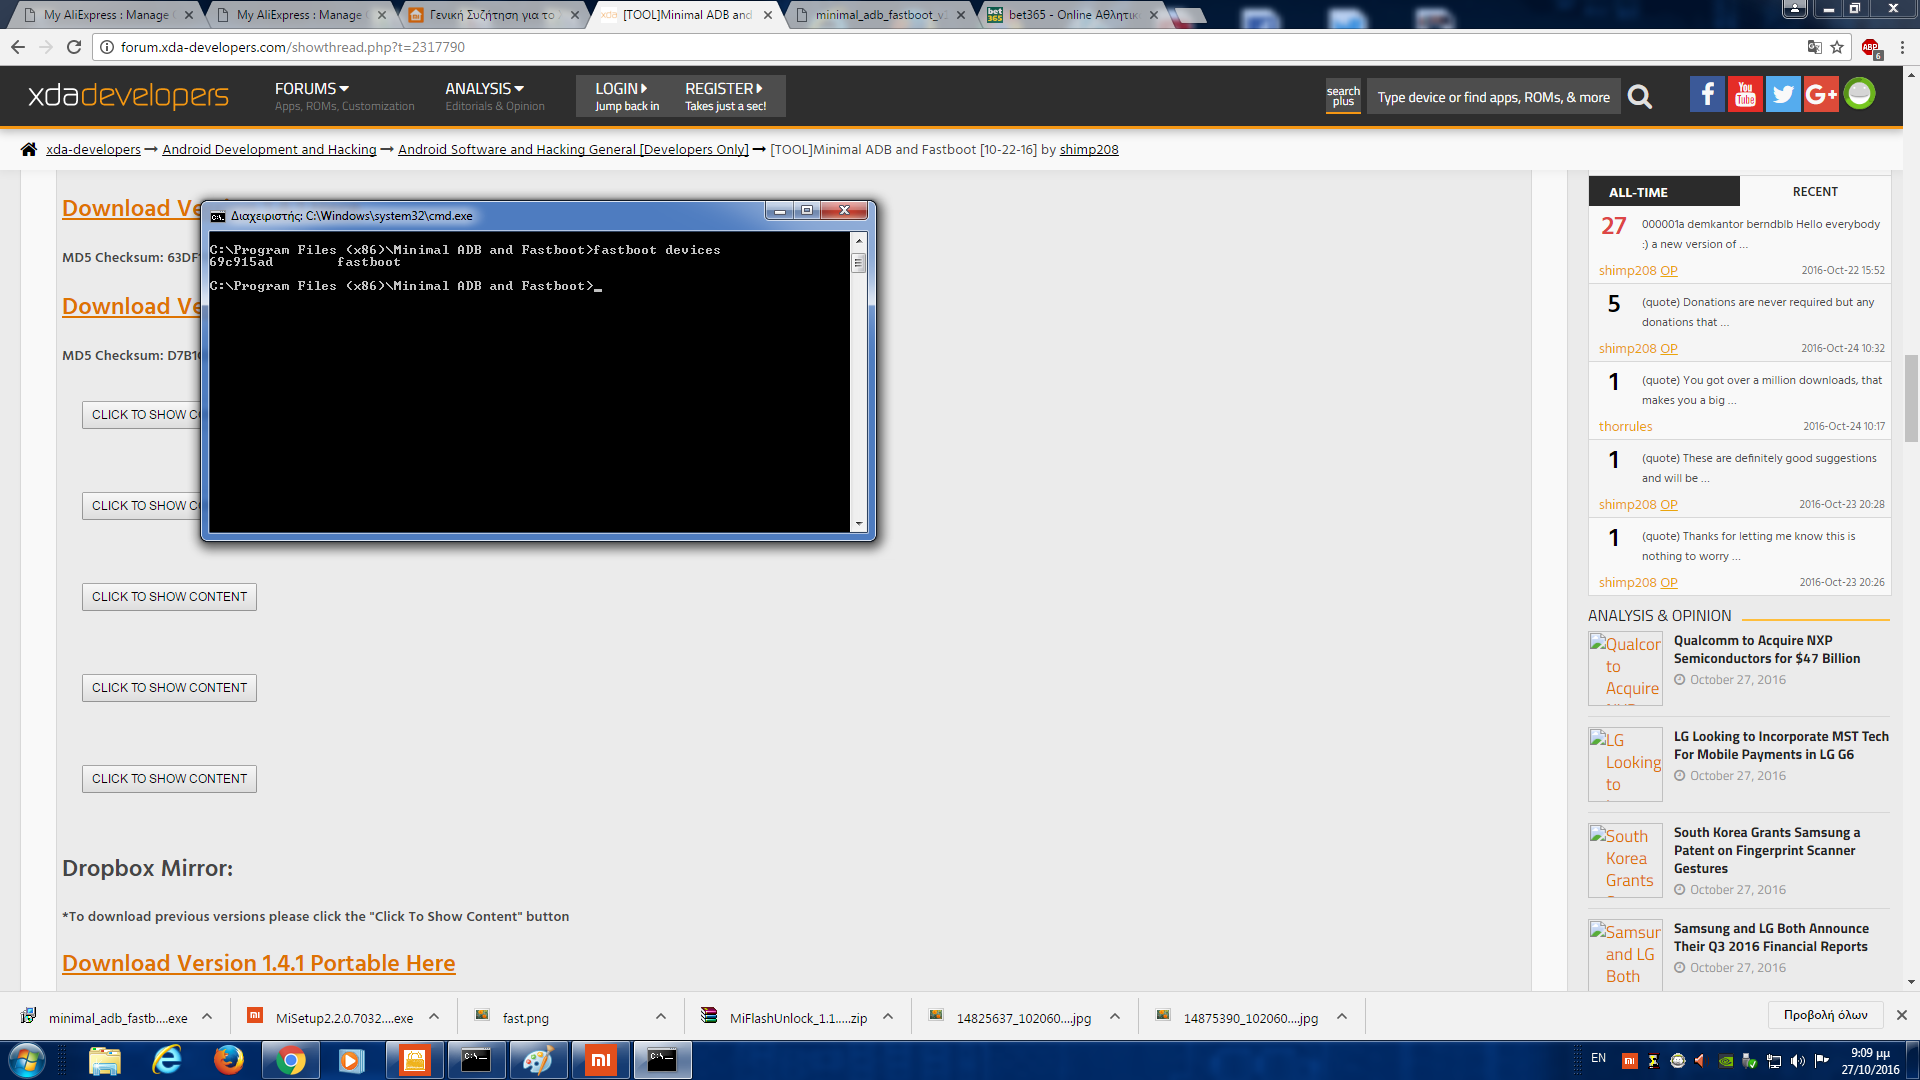
Task: Expand the ANALYSIS dropdown menu
Action: [x=484, y=89]
